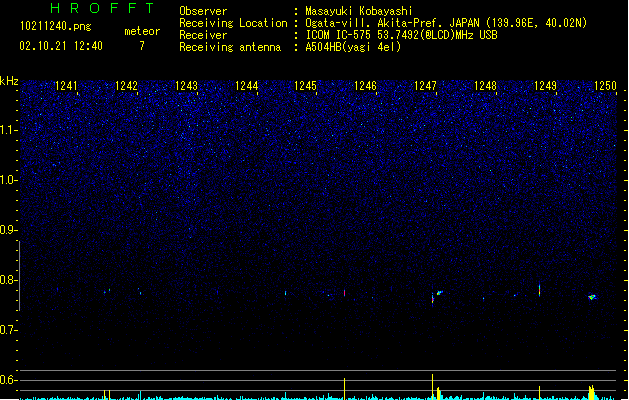The width and height of the screenshot is (629, 400).
Task: Click the tall yellow power spike before 1246
Action: coord(344,389)
